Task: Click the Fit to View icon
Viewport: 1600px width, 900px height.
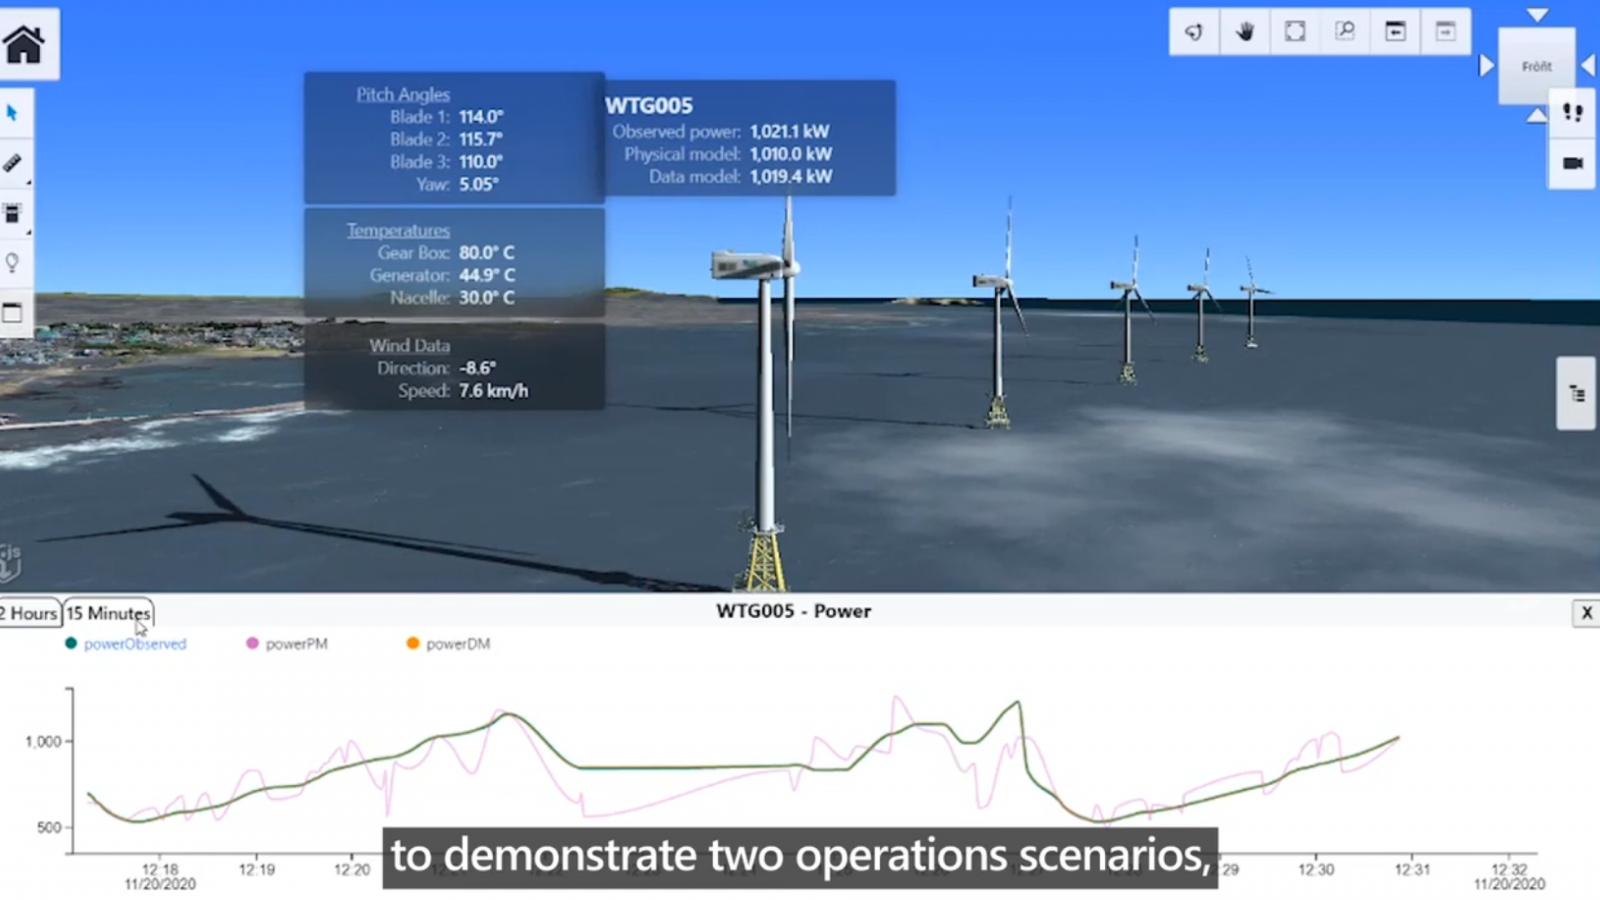Action: [1295, 32]
